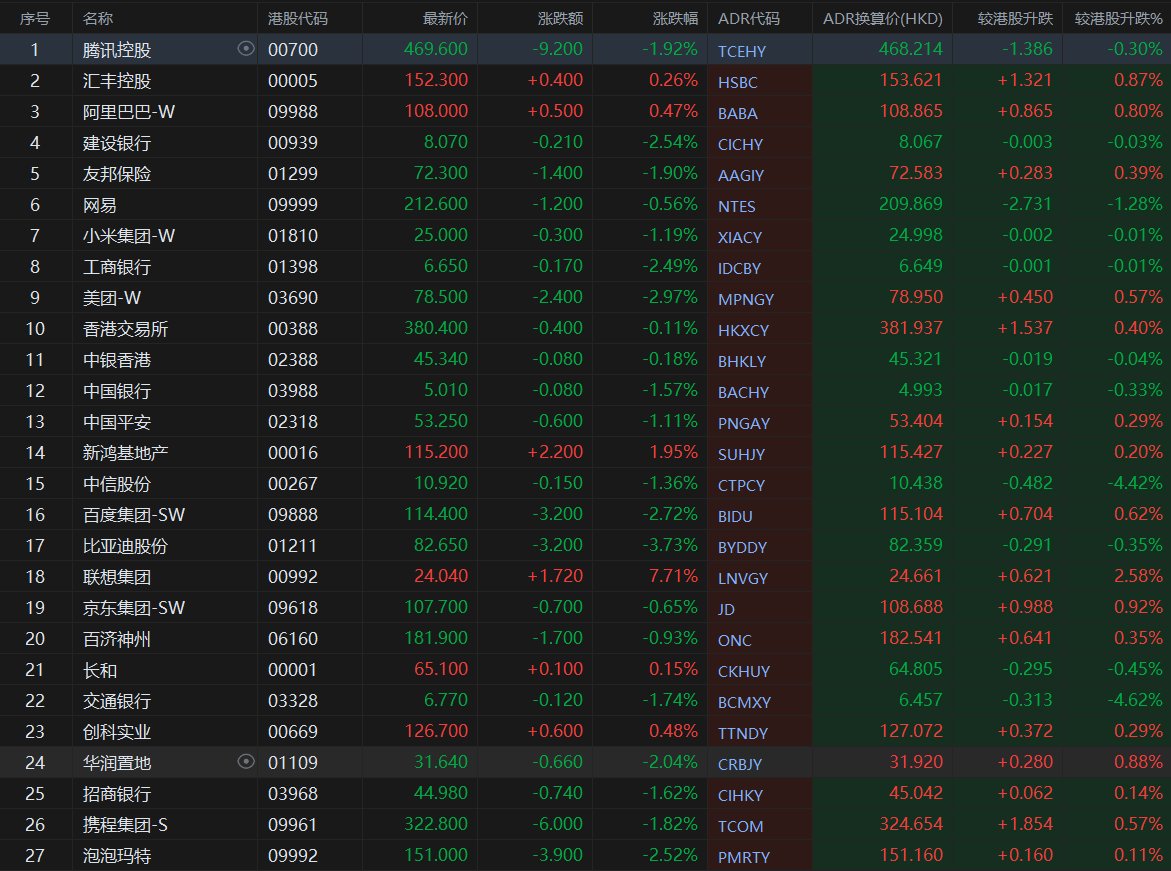Viewport: 1171px width, 871px height.
Task: Click the circle icon beside 华润置地
Action: coord(246,762)
